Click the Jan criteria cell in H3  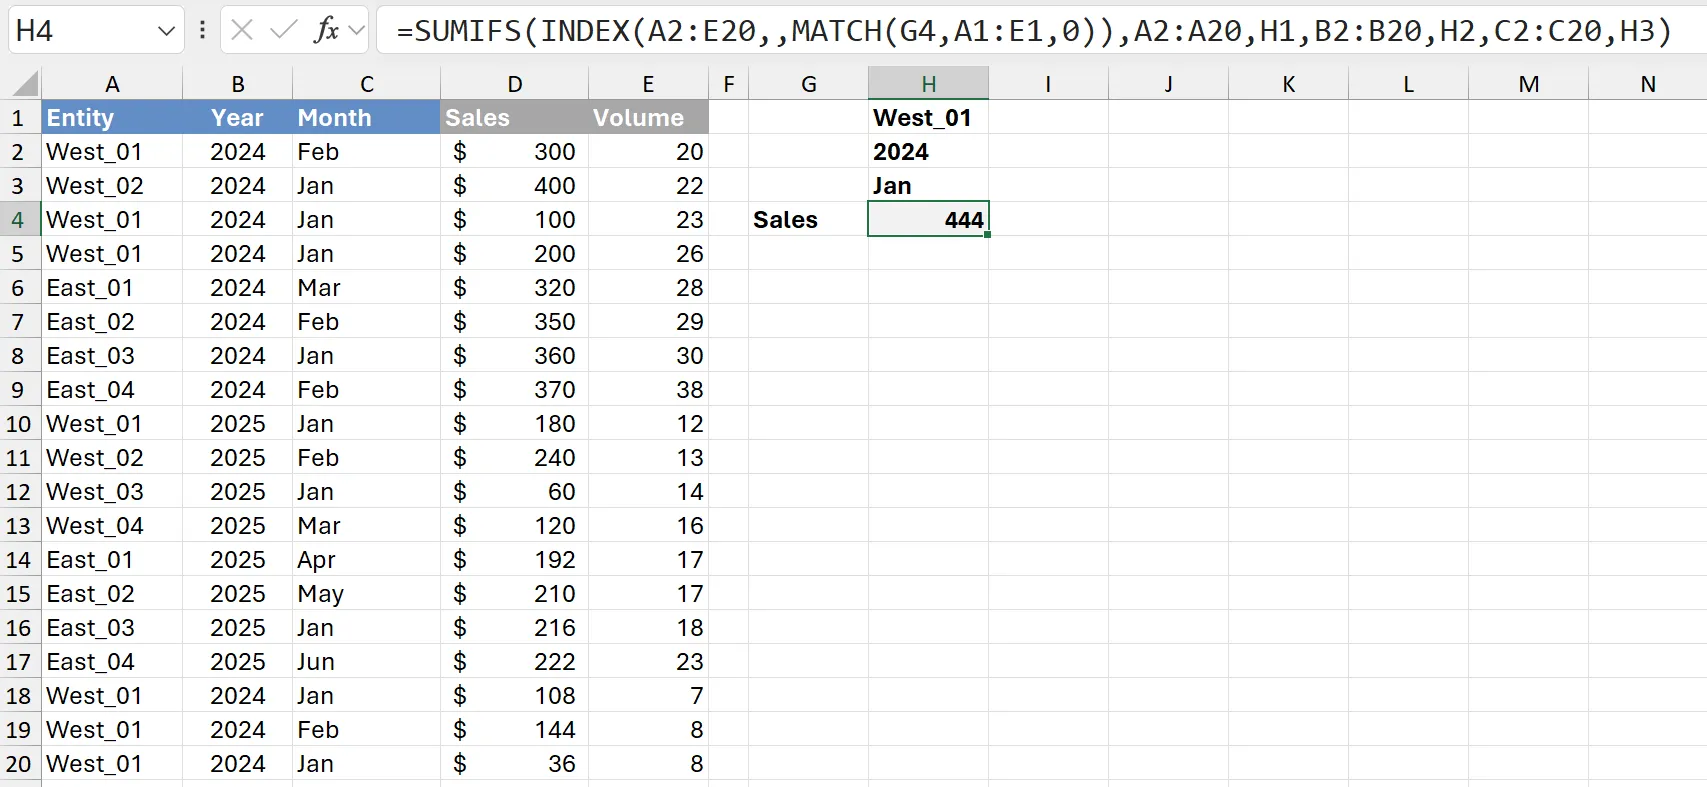927,186
